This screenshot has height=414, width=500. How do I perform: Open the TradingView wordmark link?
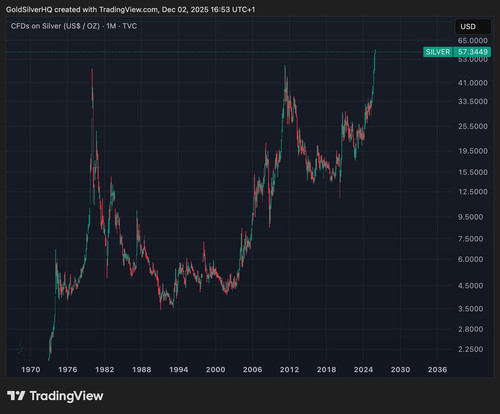66,396
